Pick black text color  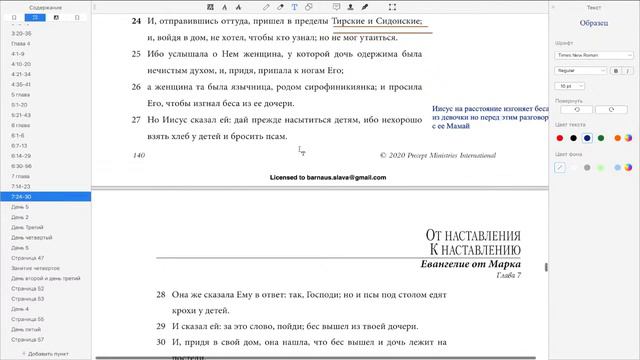pyautogui.click(x=573, y=138)
